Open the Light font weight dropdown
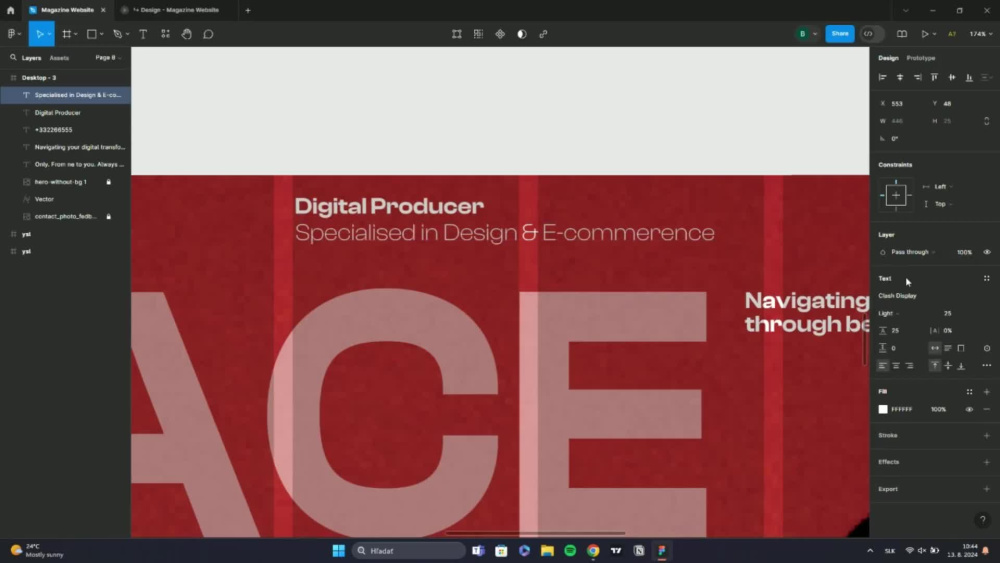 [889, 314]
